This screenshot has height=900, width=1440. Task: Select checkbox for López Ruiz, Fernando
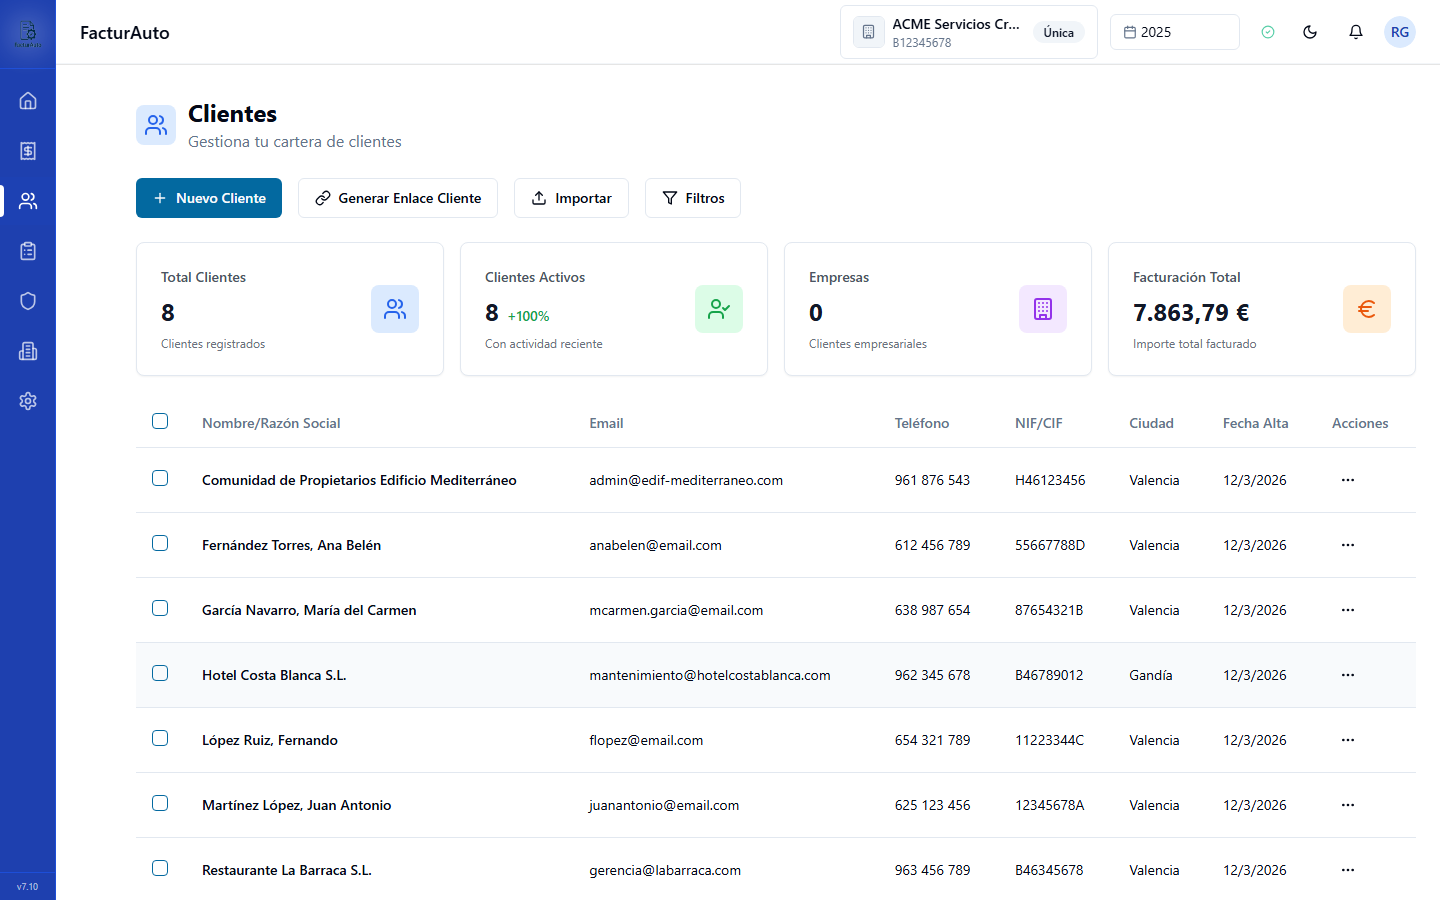(160, 738)
